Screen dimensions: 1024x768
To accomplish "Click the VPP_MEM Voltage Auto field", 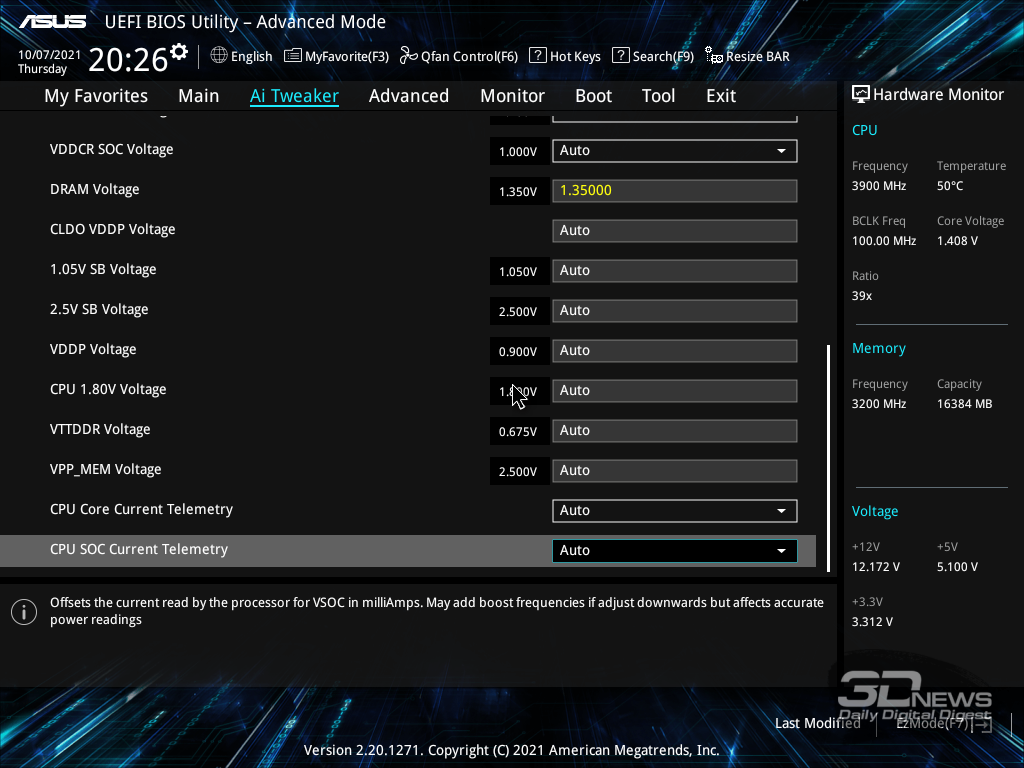I will tap(675, 471).
